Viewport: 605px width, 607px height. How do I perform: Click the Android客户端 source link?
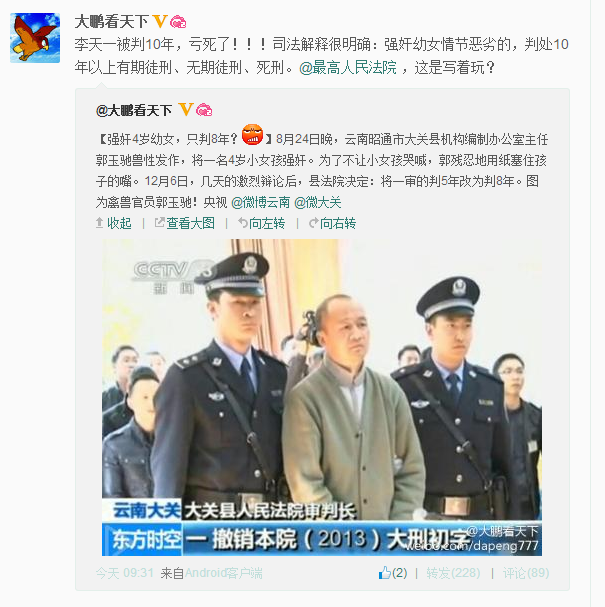[224, 573]
